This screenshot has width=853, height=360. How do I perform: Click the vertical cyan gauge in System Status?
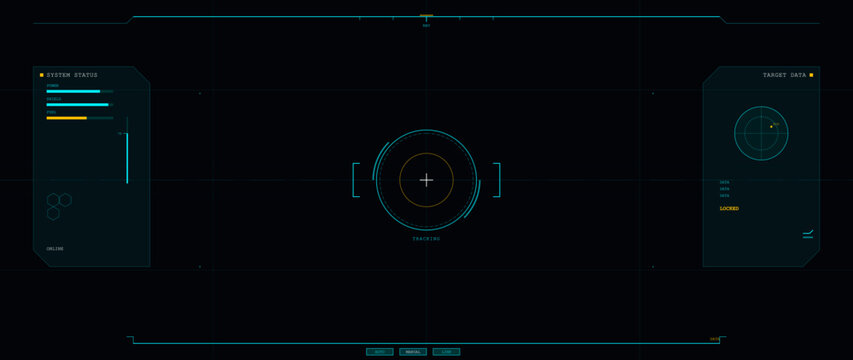[x=127, y=158]
